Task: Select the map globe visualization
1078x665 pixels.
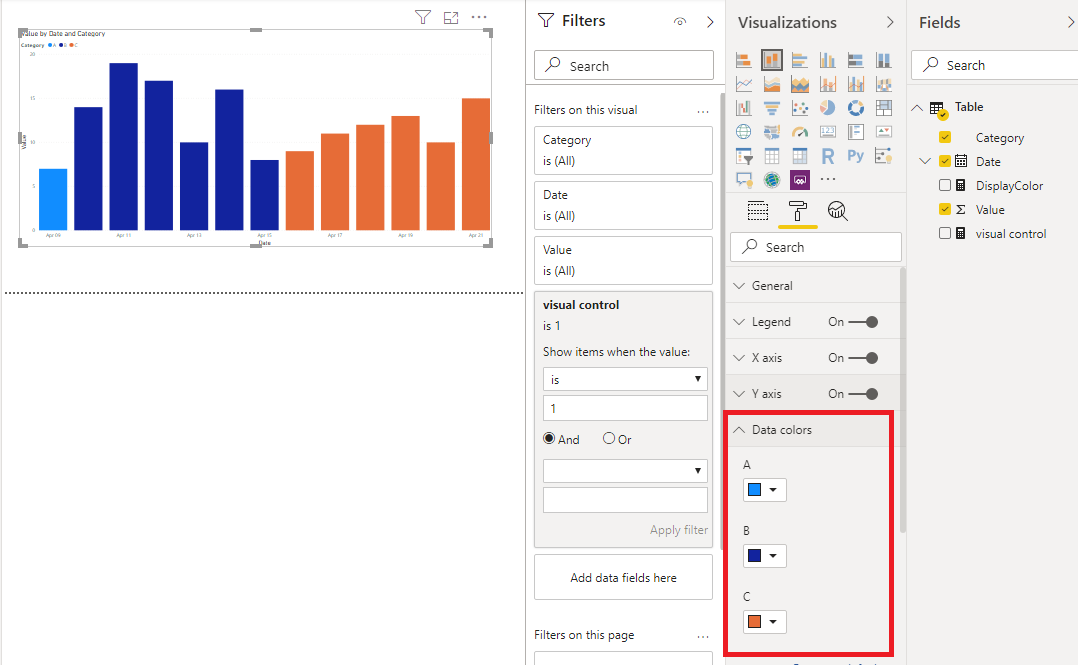Action: pos(744,132)
